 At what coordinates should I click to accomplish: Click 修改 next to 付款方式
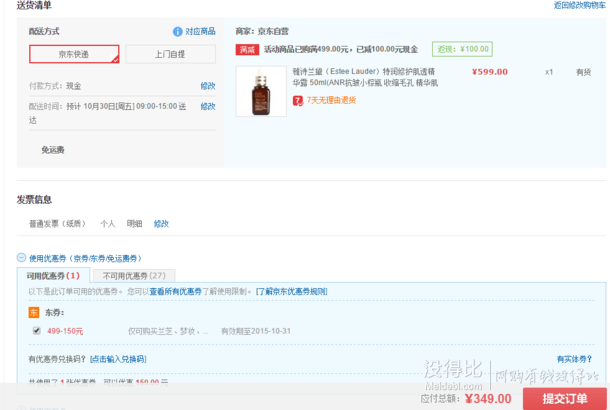(x=208, y=86)
